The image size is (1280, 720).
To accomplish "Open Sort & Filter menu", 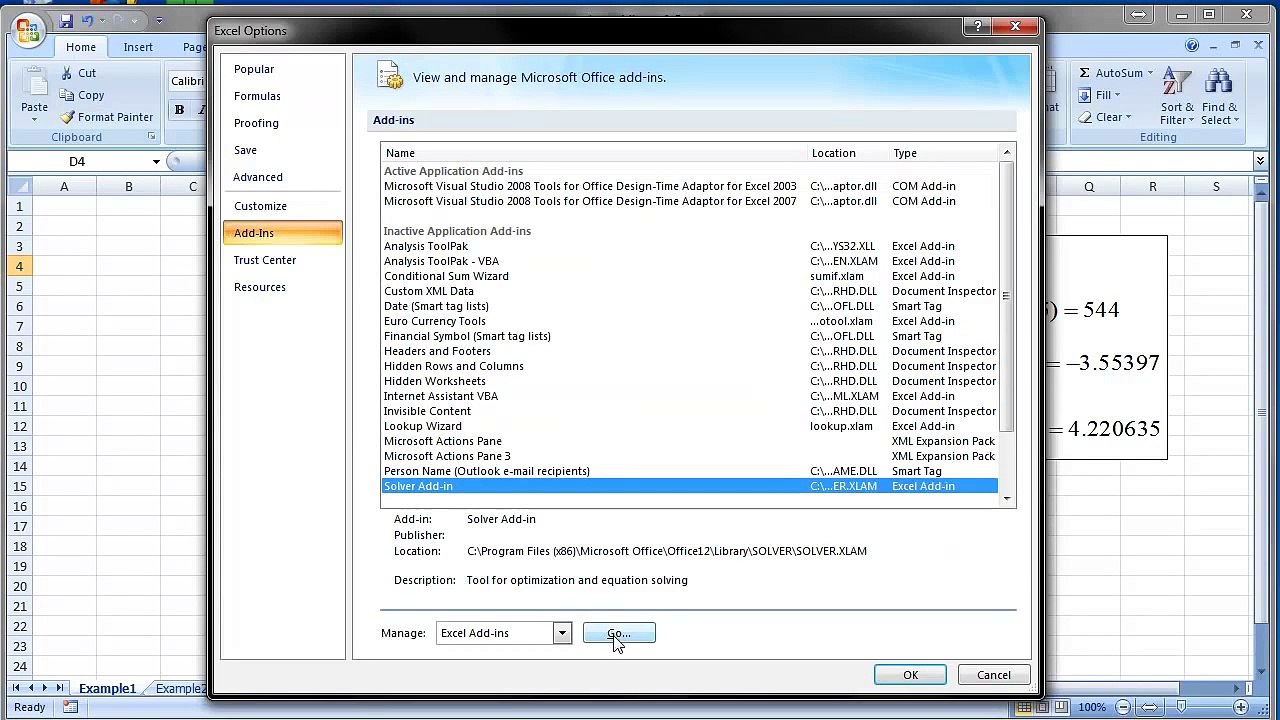I will click(1177, 98).
